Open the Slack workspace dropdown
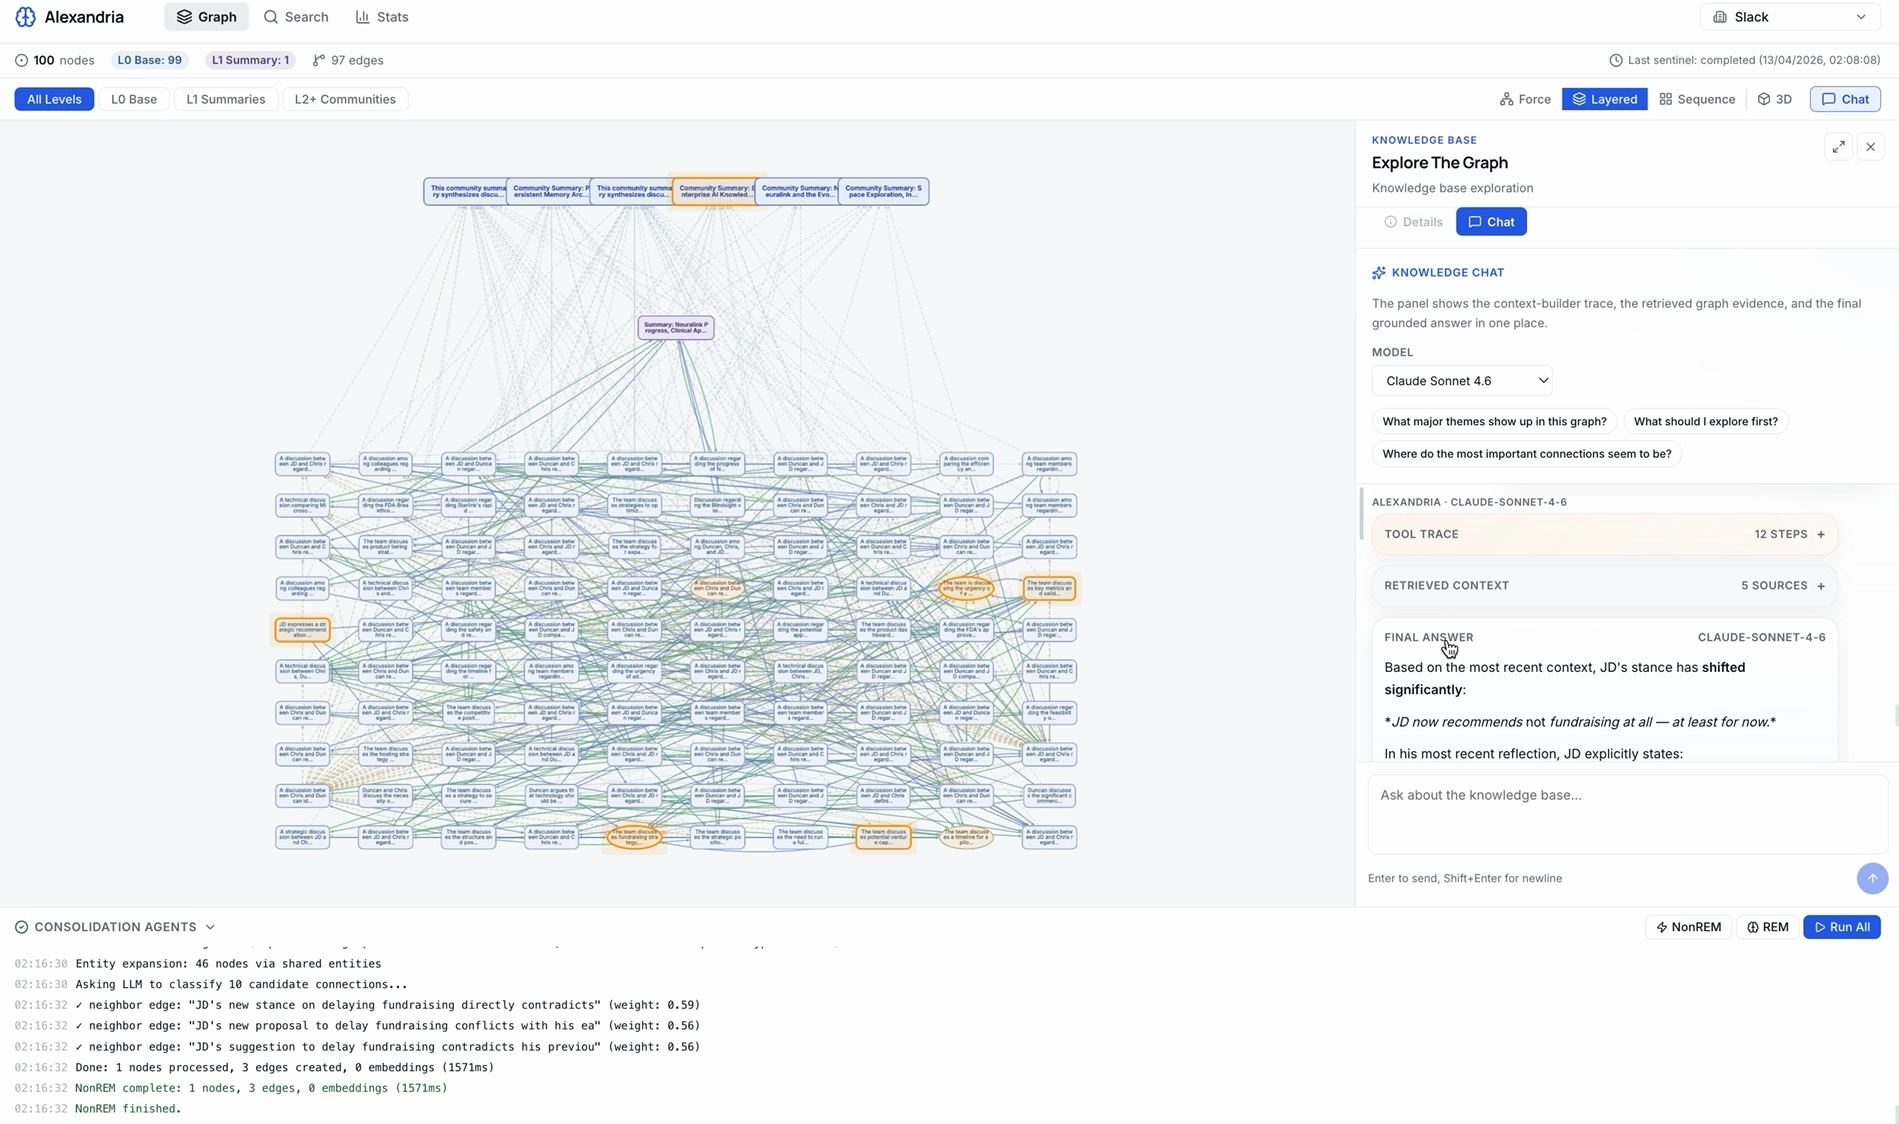 [x=1788, y=16]
